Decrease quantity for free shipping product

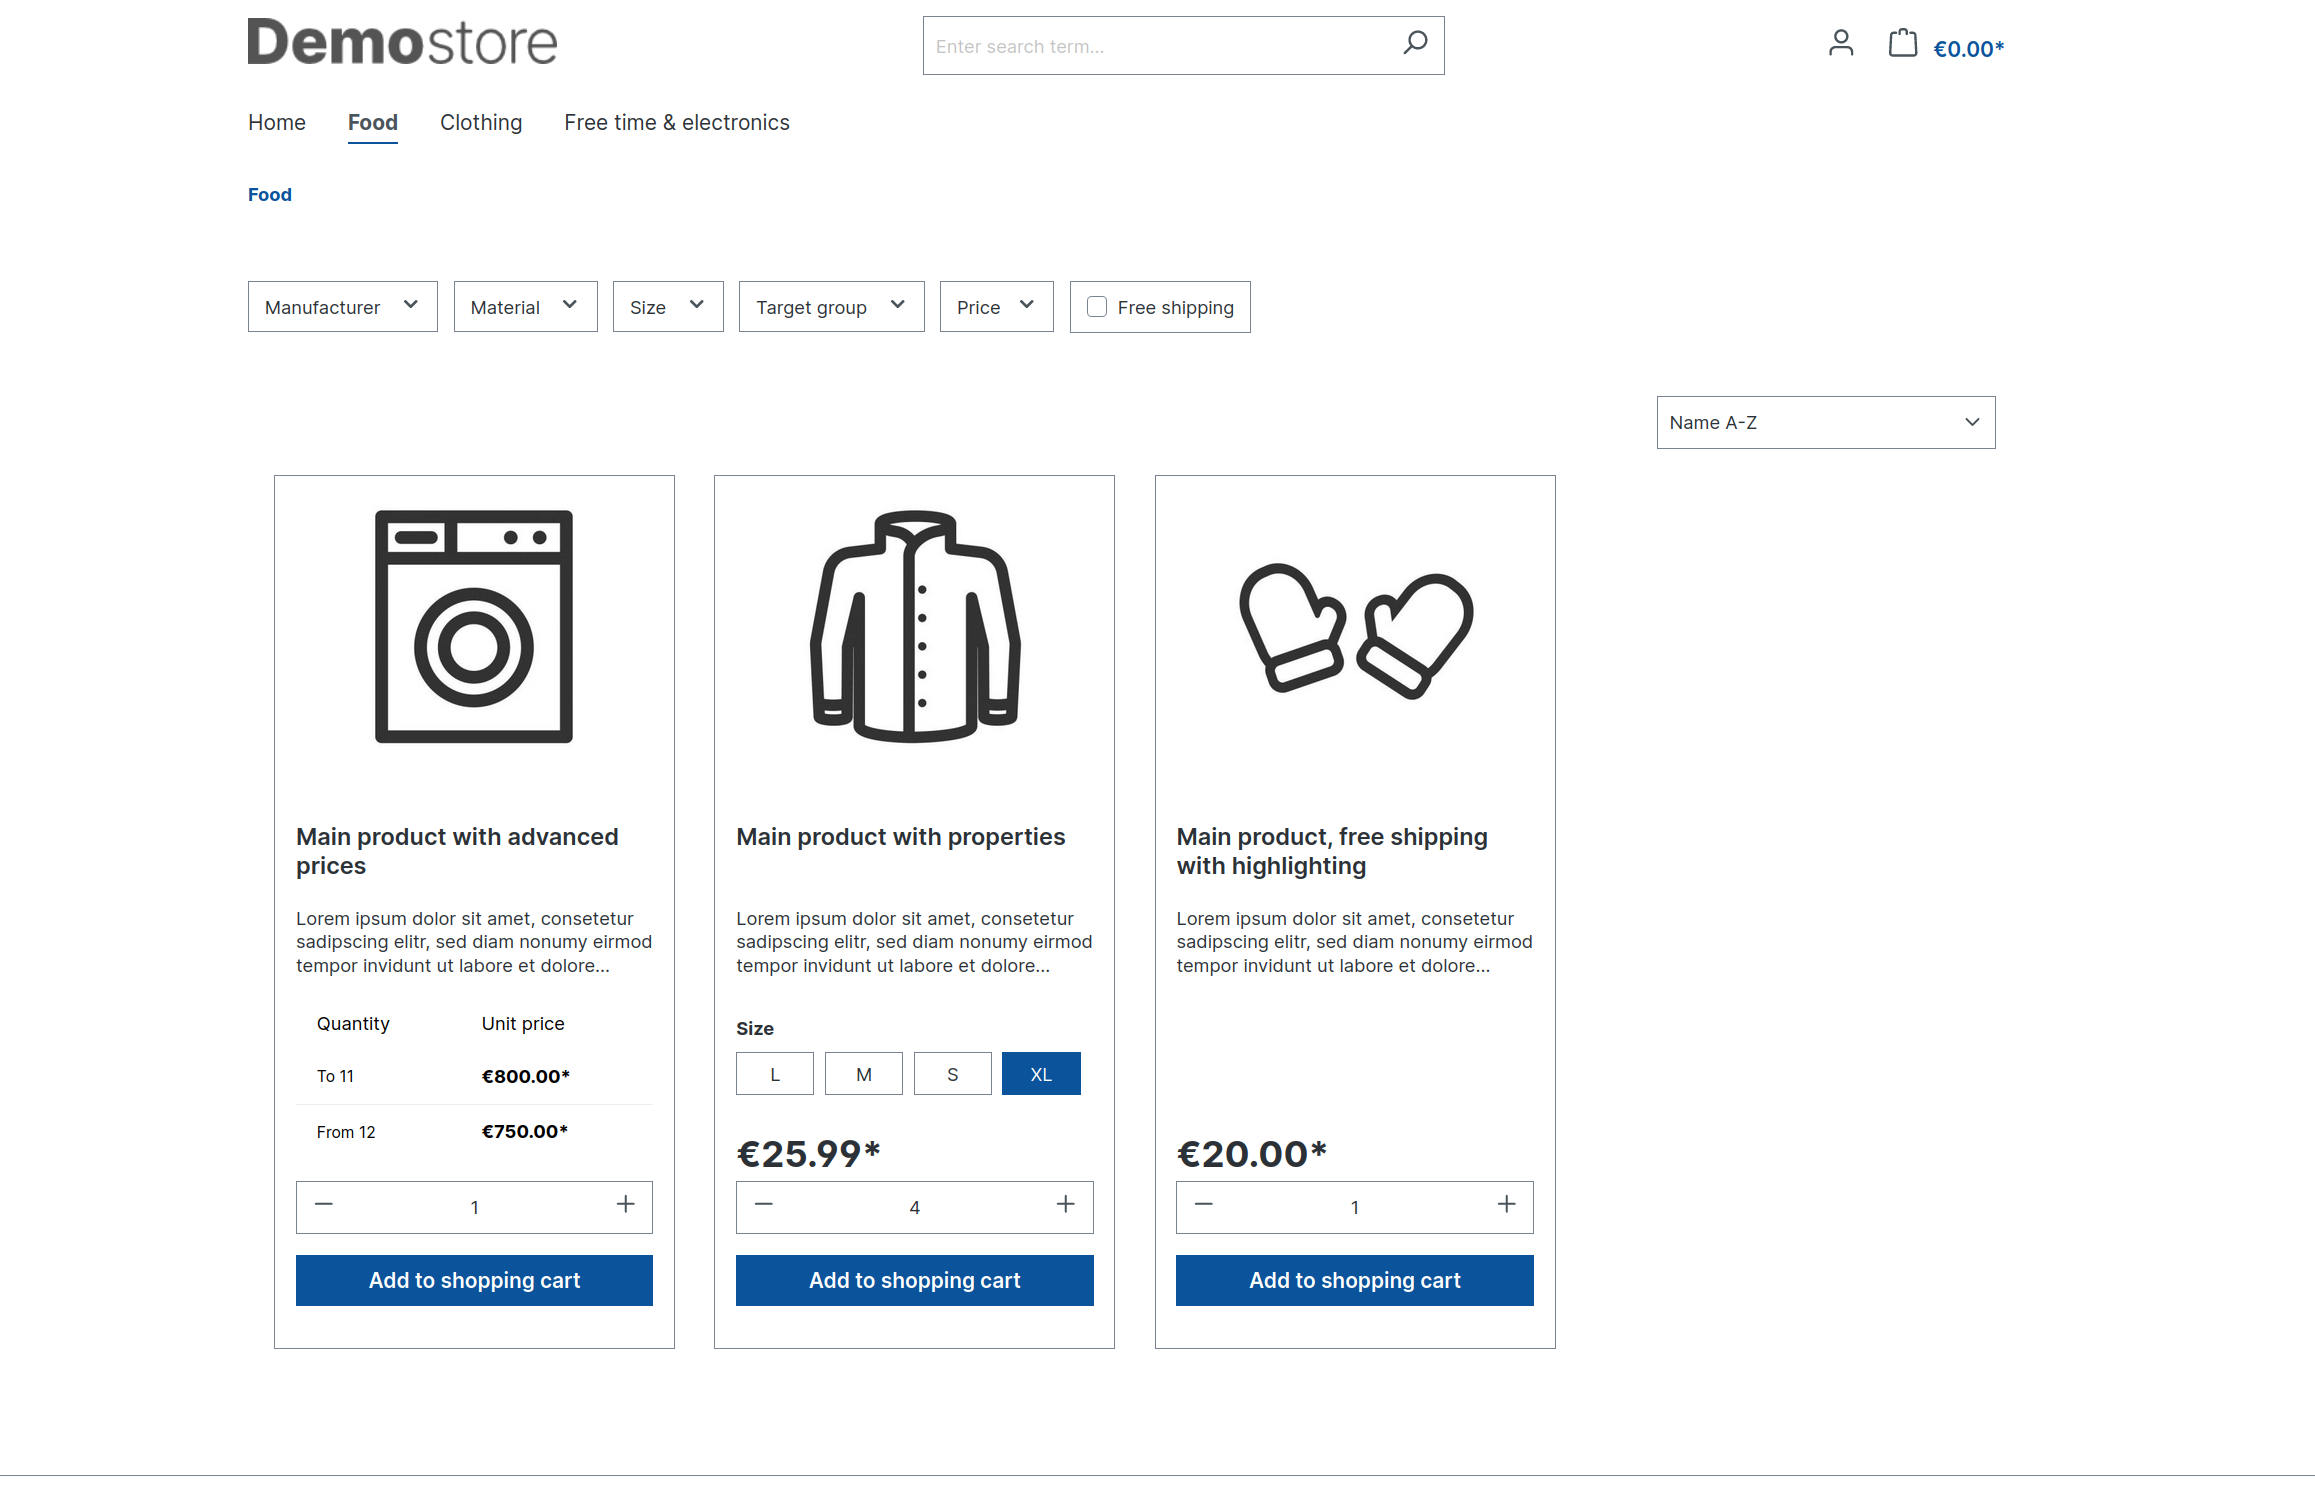click(x=1204, y=1205)
